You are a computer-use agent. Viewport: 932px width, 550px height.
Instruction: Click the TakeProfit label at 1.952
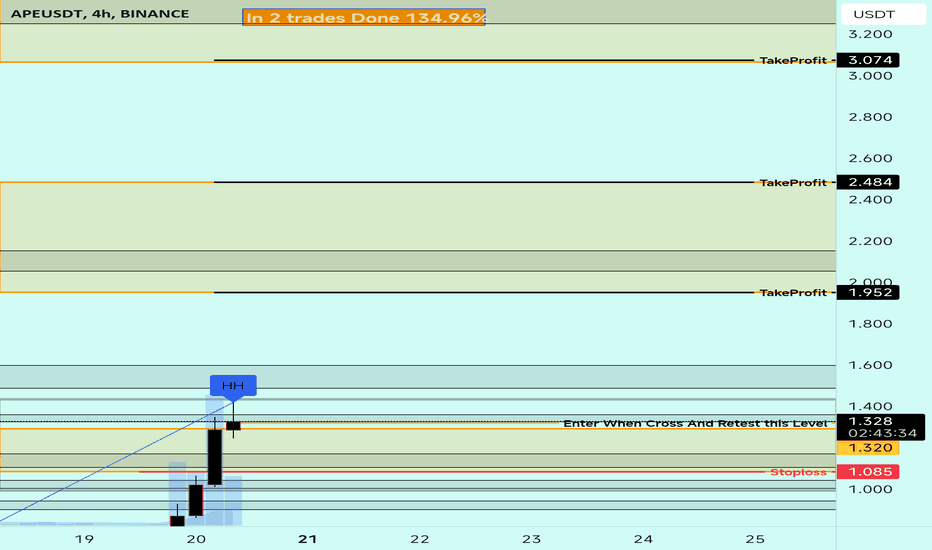793,293
